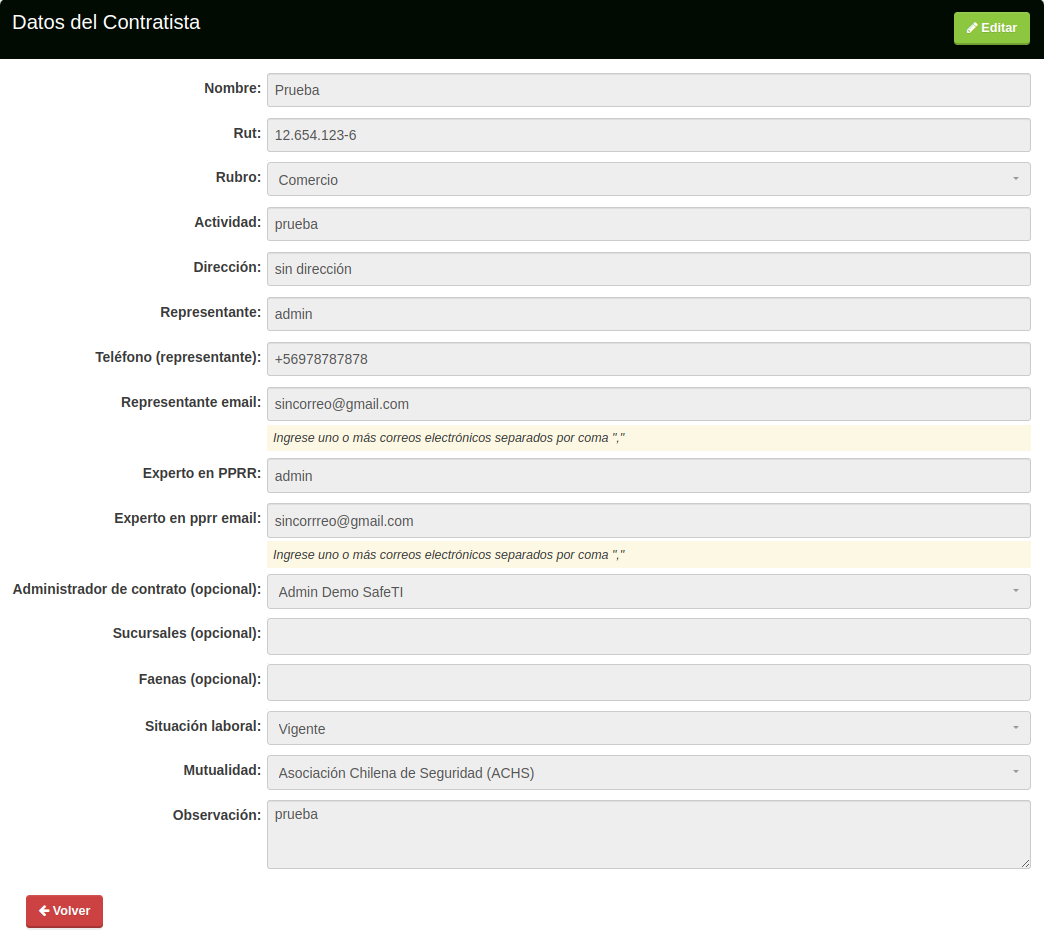Expand the Administrador de contrato dropdown
The image size is (1044, 940).
coord(648,592)
